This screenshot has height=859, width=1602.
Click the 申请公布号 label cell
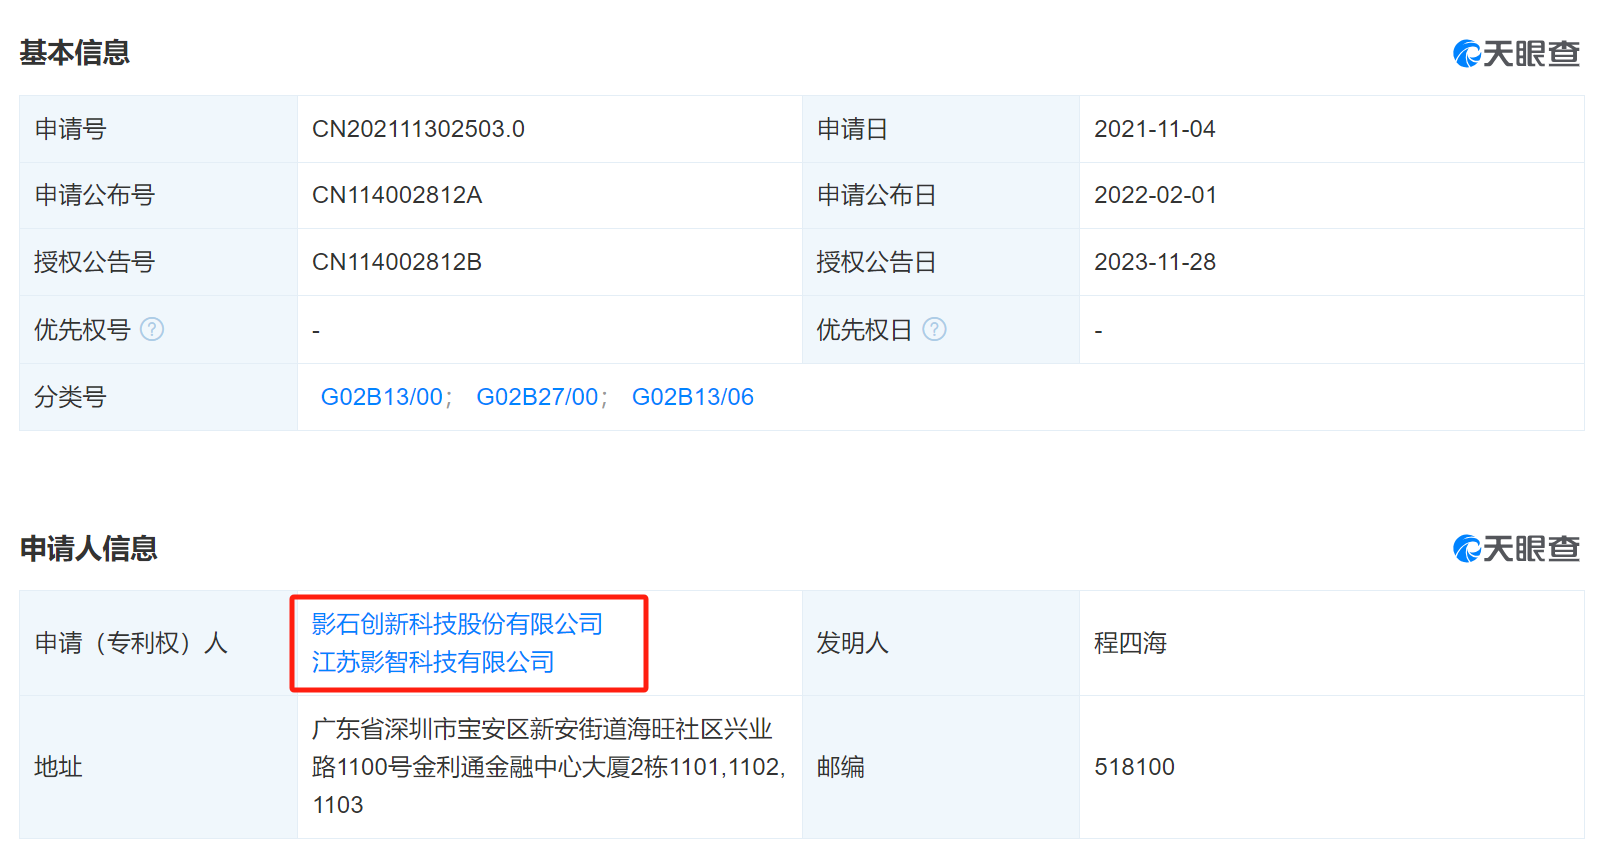pyautogui.click(x=158, y=195)
